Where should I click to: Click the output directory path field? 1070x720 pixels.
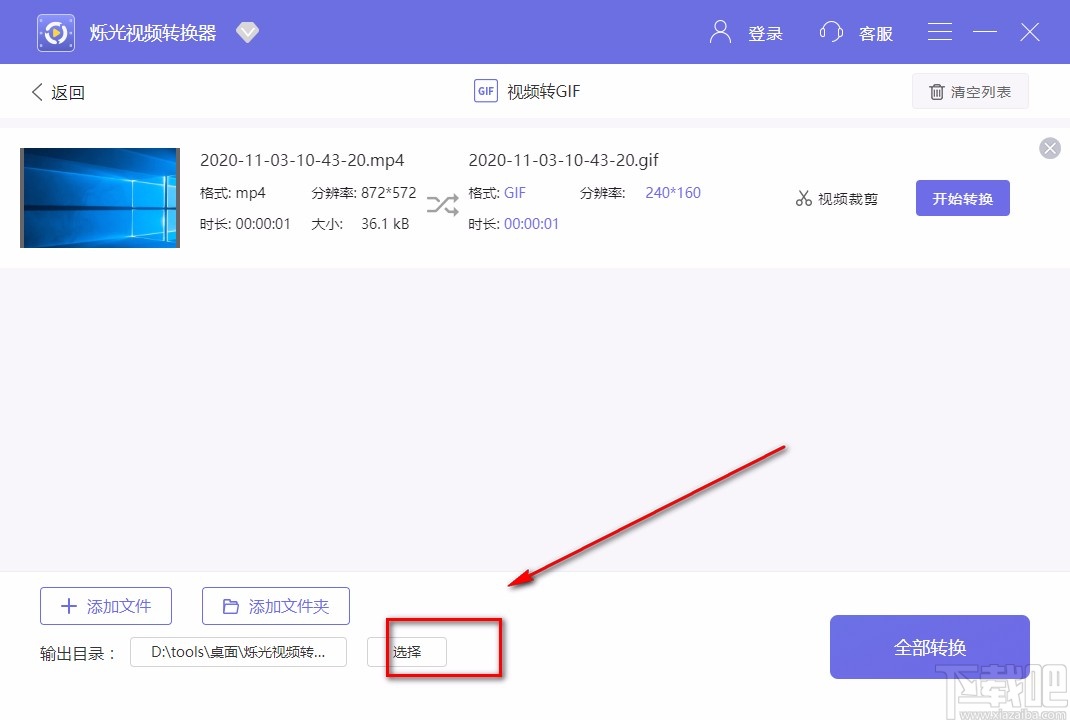tap(238, 651)
